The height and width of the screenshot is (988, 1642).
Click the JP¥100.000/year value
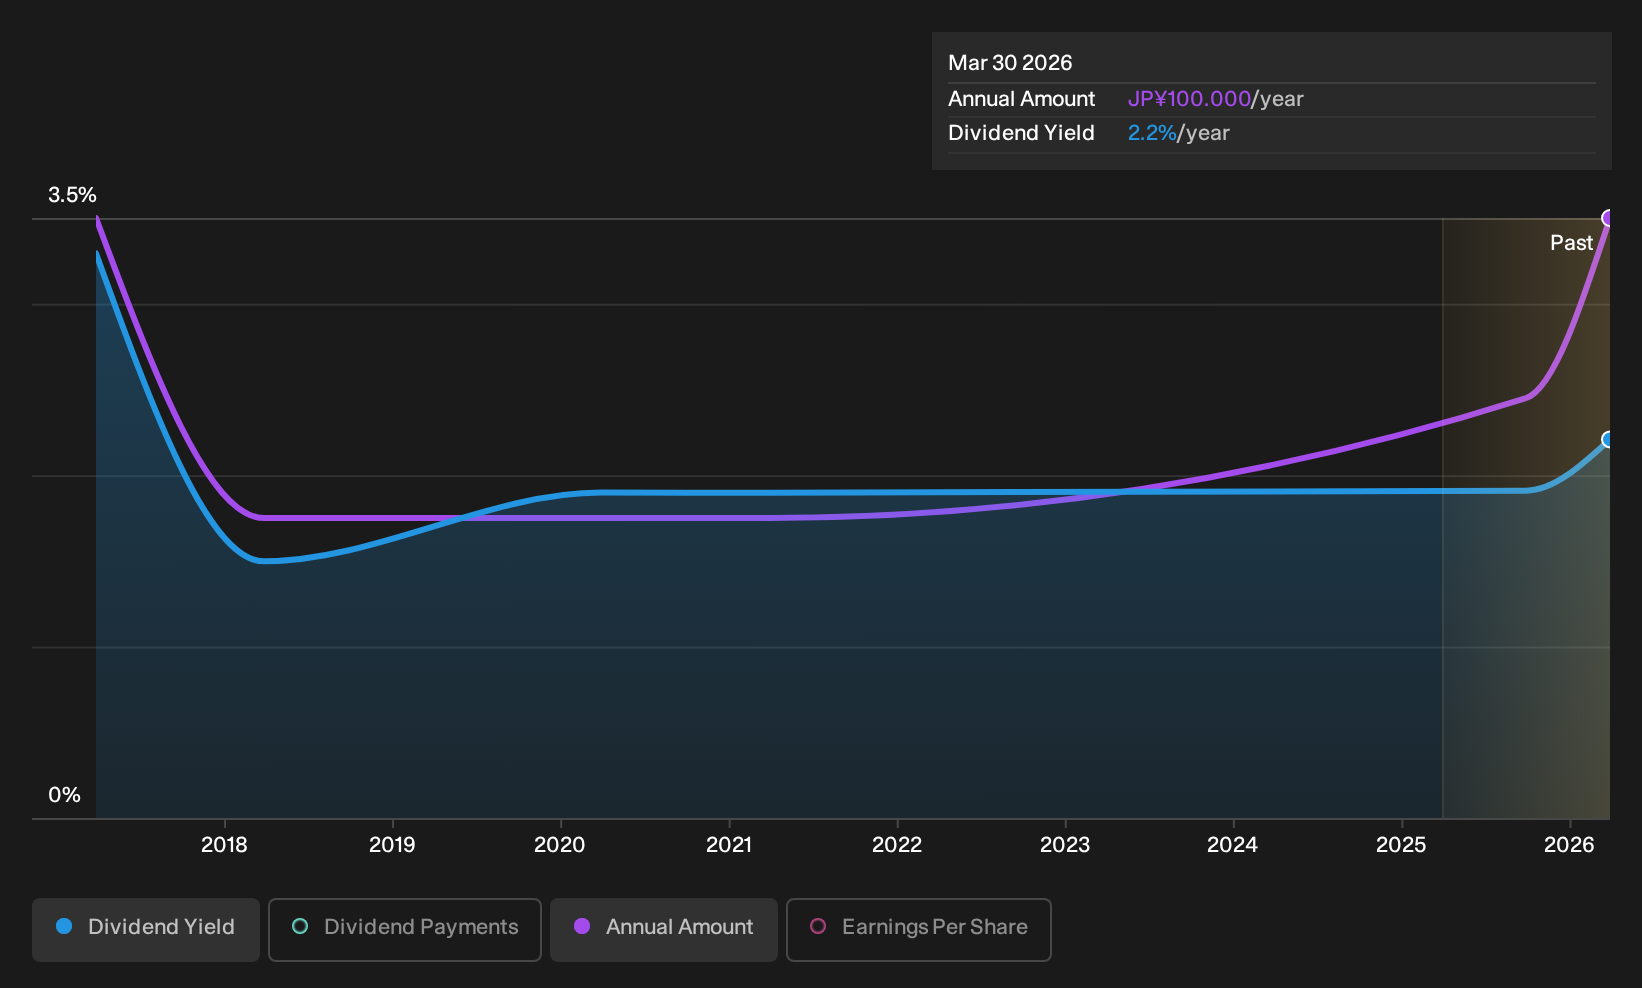(1215, 99)
